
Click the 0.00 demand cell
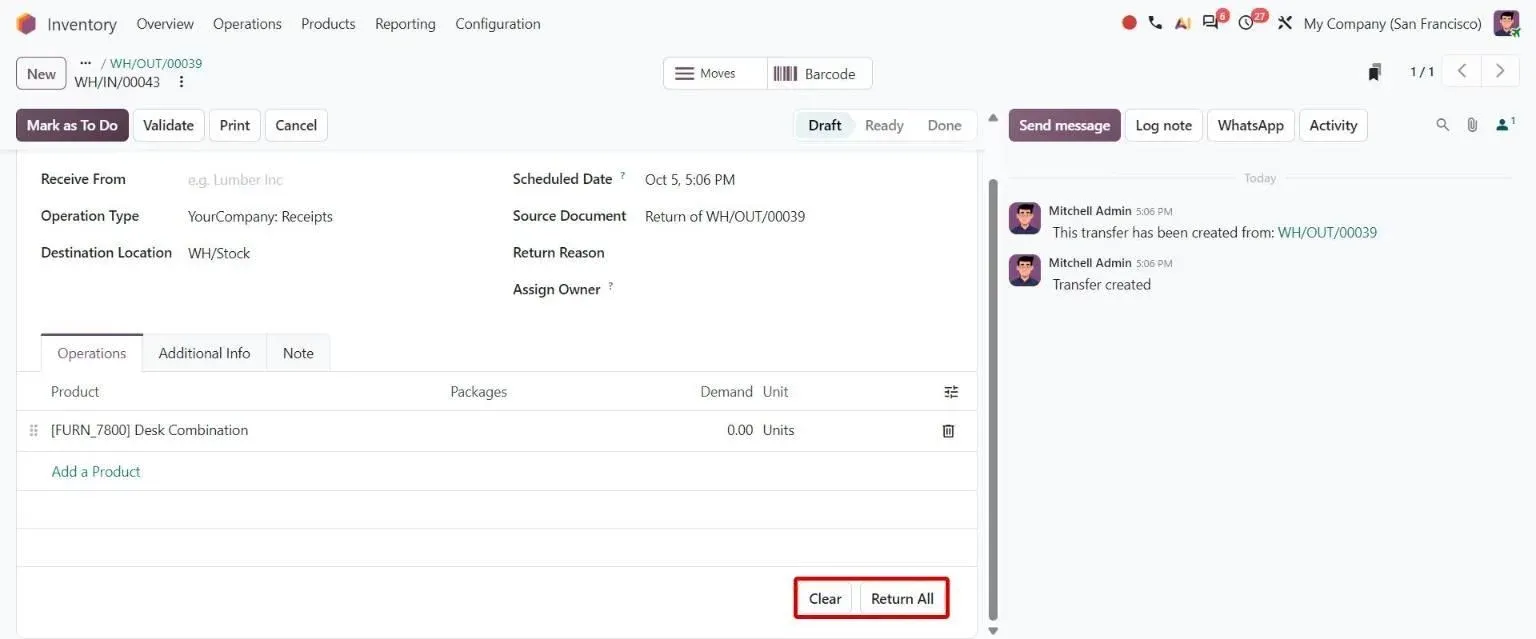(x=740, y=430)
